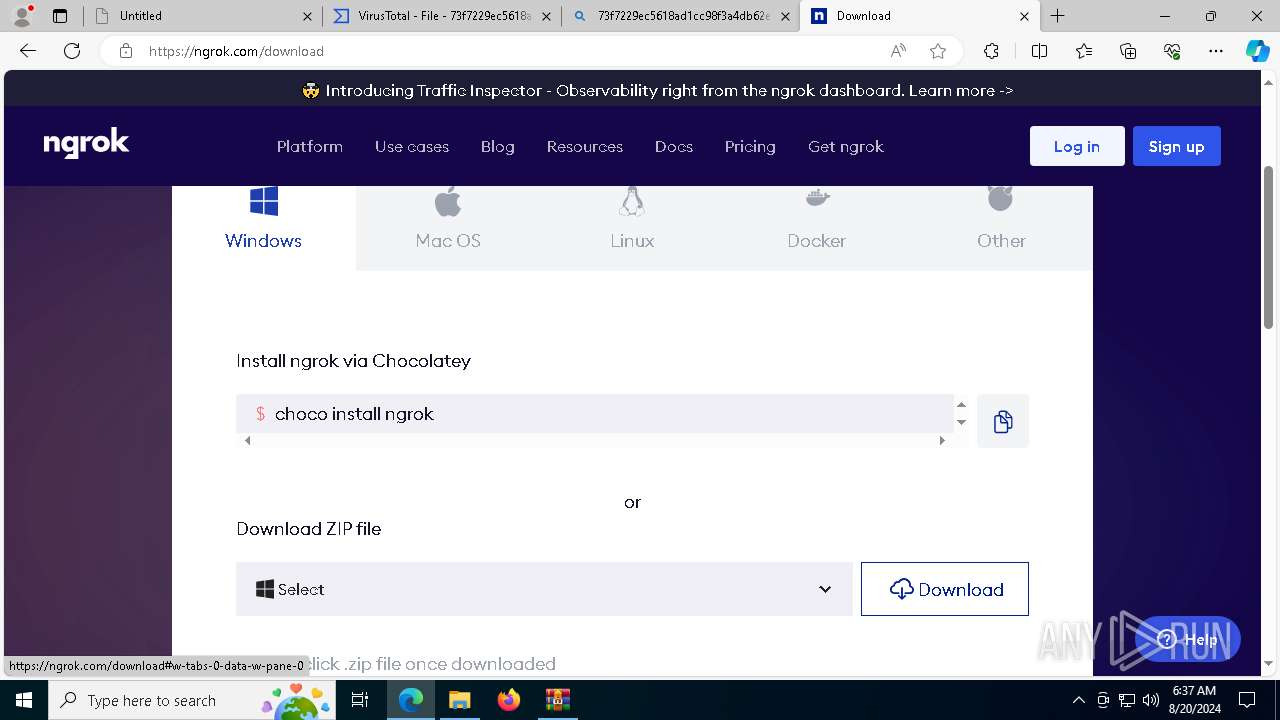Screen dimensions: 1280x720
Task: Close the Untitled tab
Action: point(307,16)
